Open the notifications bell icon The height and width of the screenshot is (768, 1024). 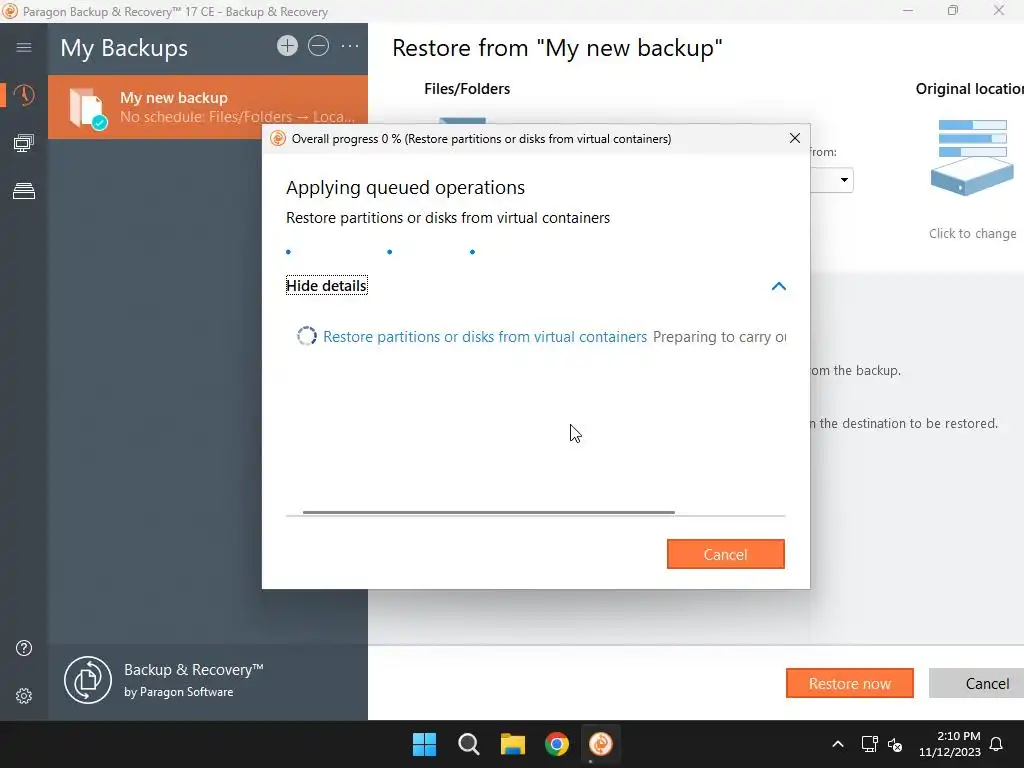click(996, 744)
